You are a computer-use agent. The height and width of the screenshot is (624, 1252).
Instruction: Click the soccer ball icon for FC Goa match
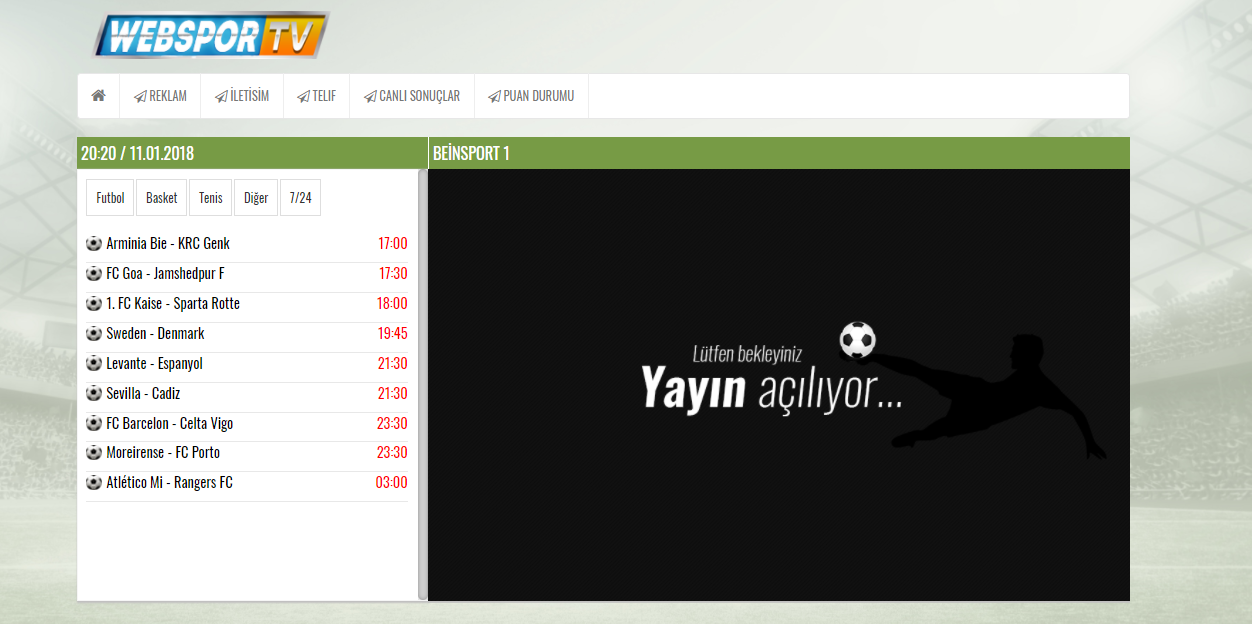[94, 273]
